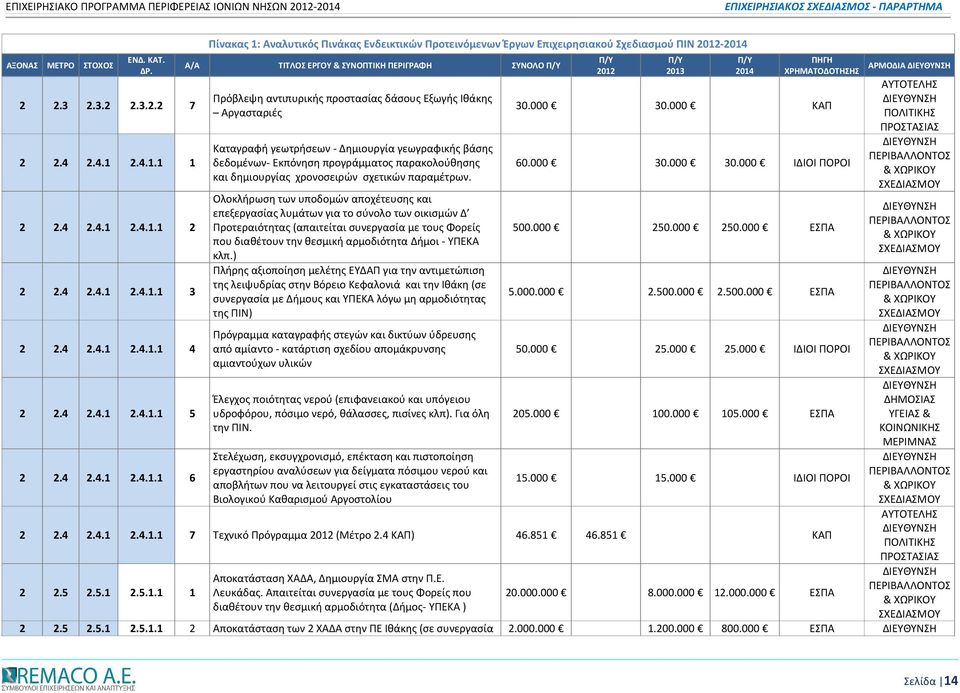This screenshot has width=960, height=693.
Task: Click the 'ΑΞΟΝΑΣ' column header
Action: (22, 66)
